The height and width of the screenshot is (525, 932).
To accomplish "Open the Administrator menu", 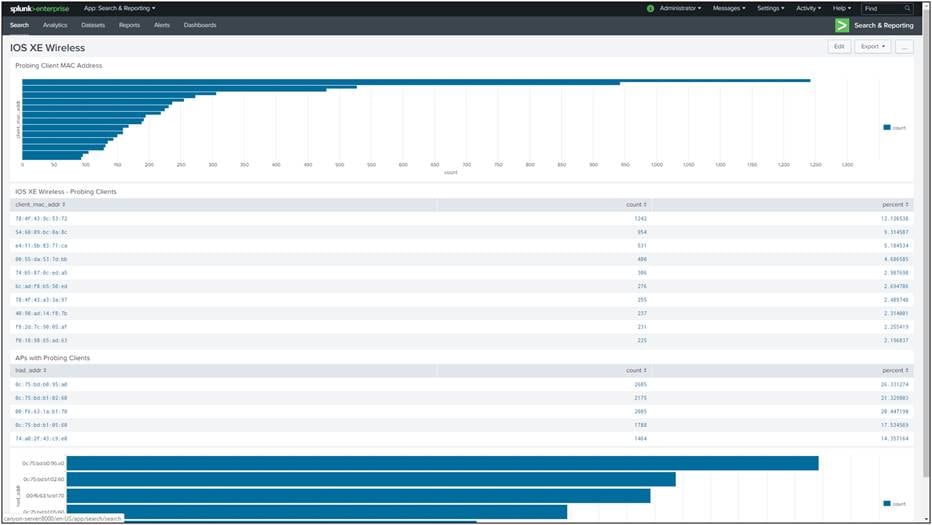I will [x=680, y=8].
